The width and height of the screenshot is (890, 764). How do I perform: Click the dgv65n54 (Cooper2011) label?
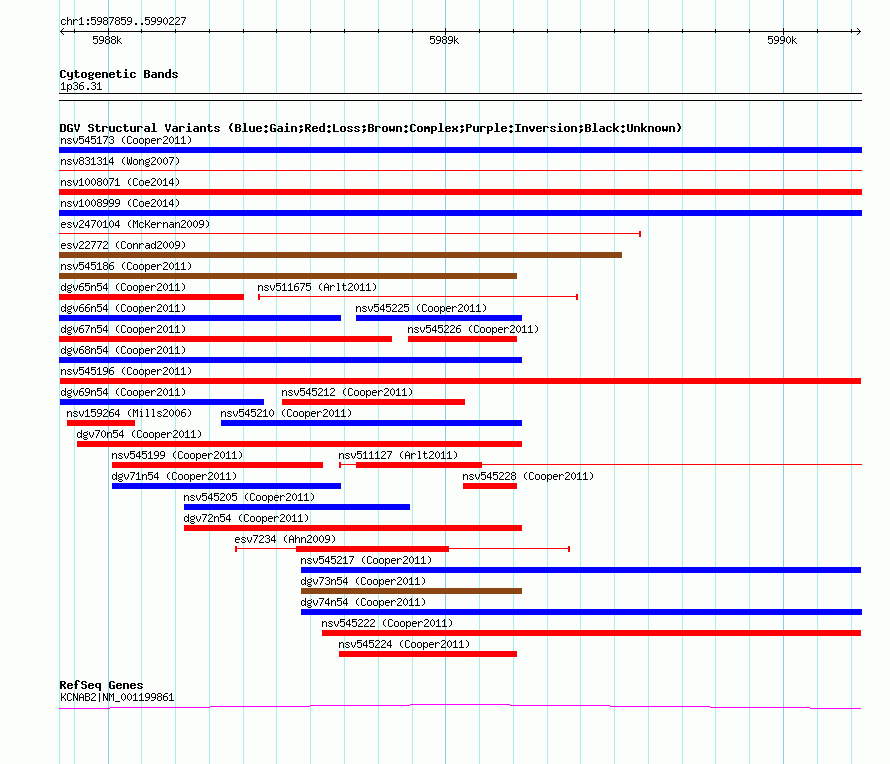coord(123,287)
